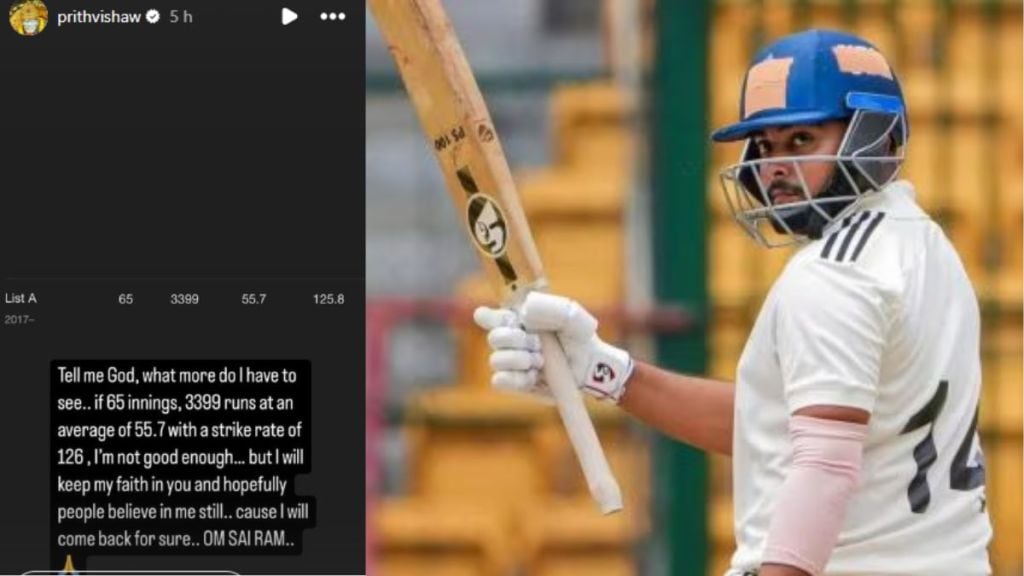Click the 2017– career span label
Viewport: 1024px width, 576px height.
coord(20,319)
